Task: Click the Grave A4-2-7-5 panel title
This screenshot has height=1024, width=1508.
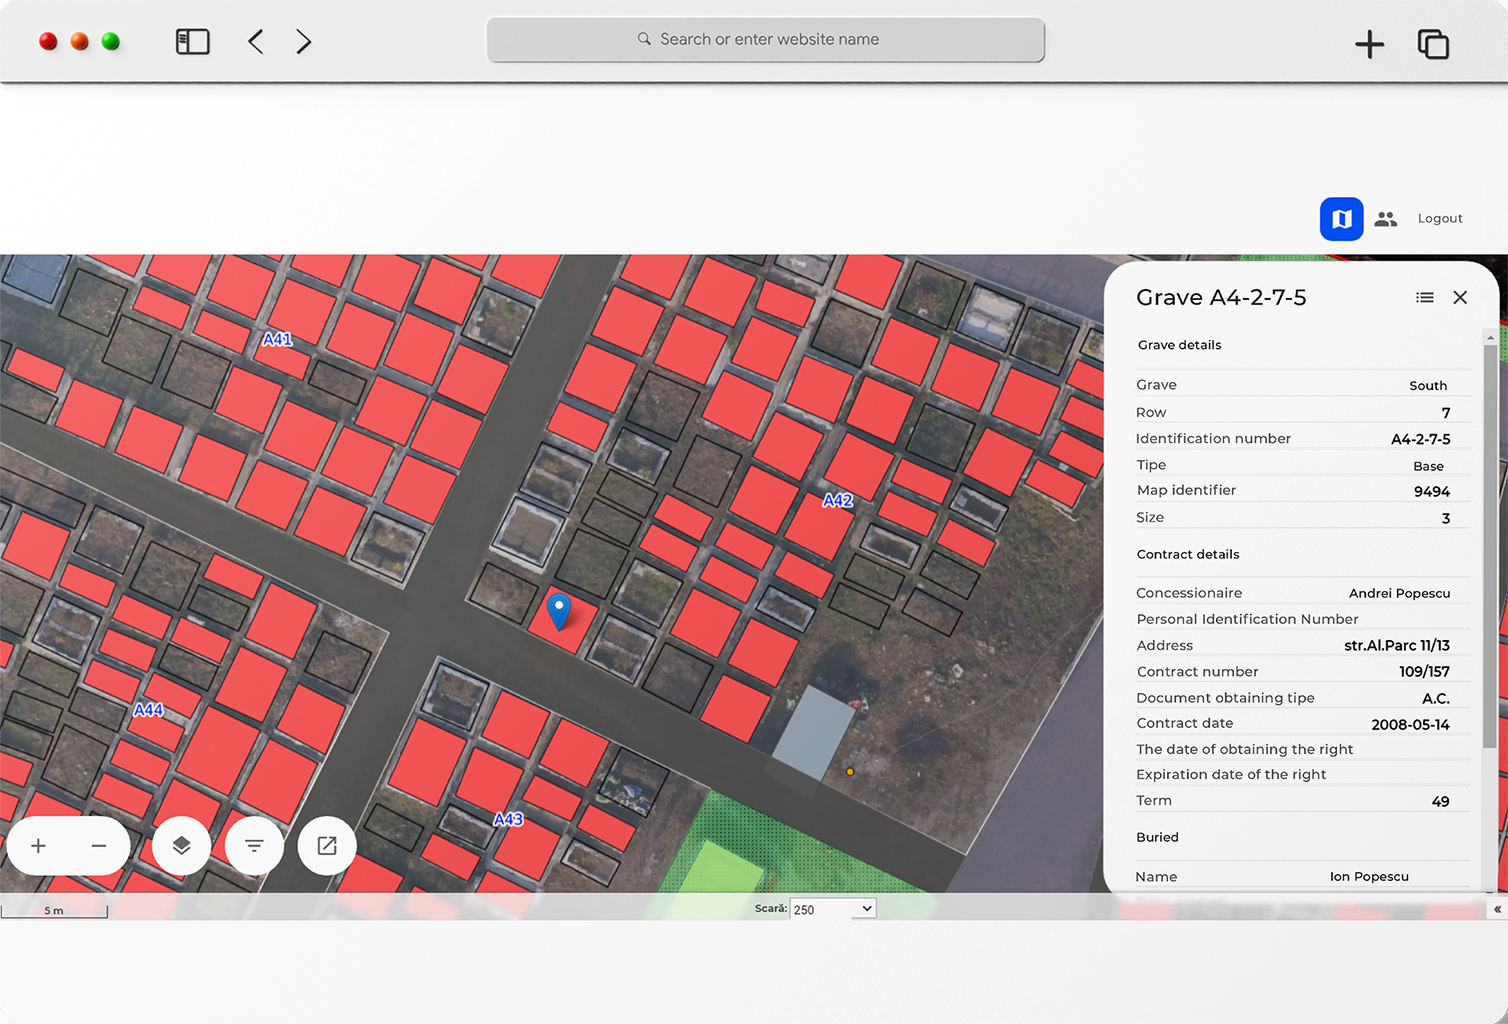Action: pyautogui.click(x=1221, y=298)
